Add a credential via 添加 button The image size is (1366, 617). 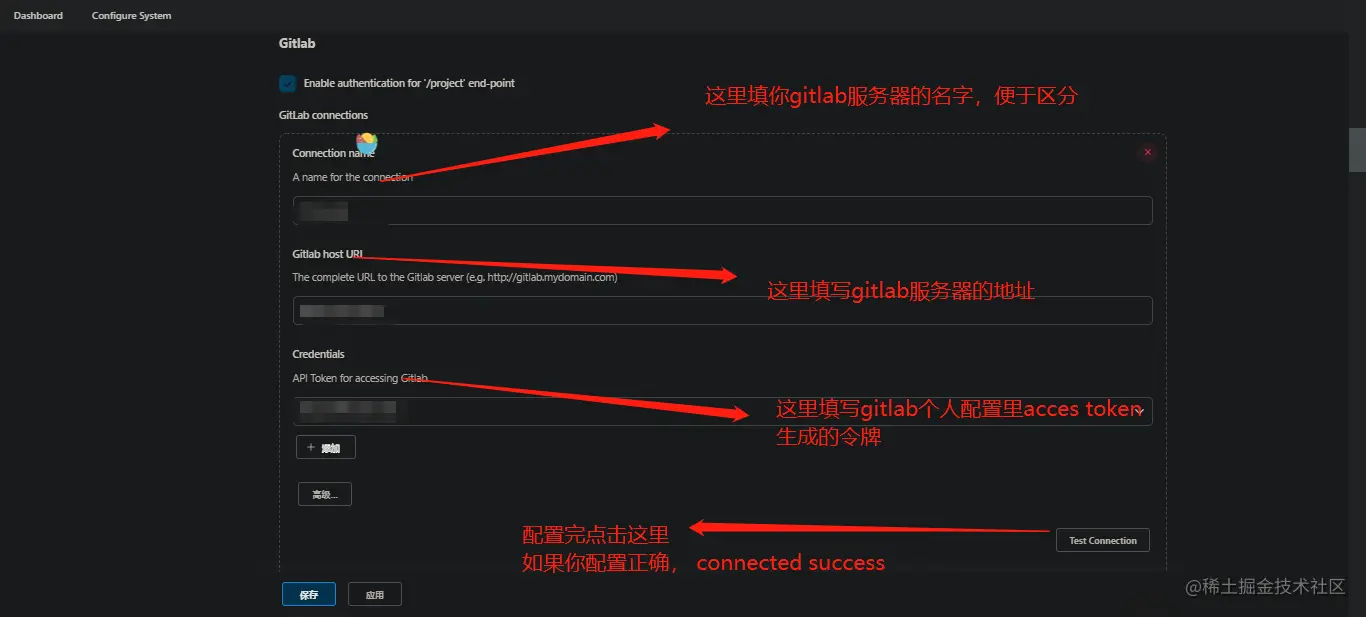(x=326, y=447)
